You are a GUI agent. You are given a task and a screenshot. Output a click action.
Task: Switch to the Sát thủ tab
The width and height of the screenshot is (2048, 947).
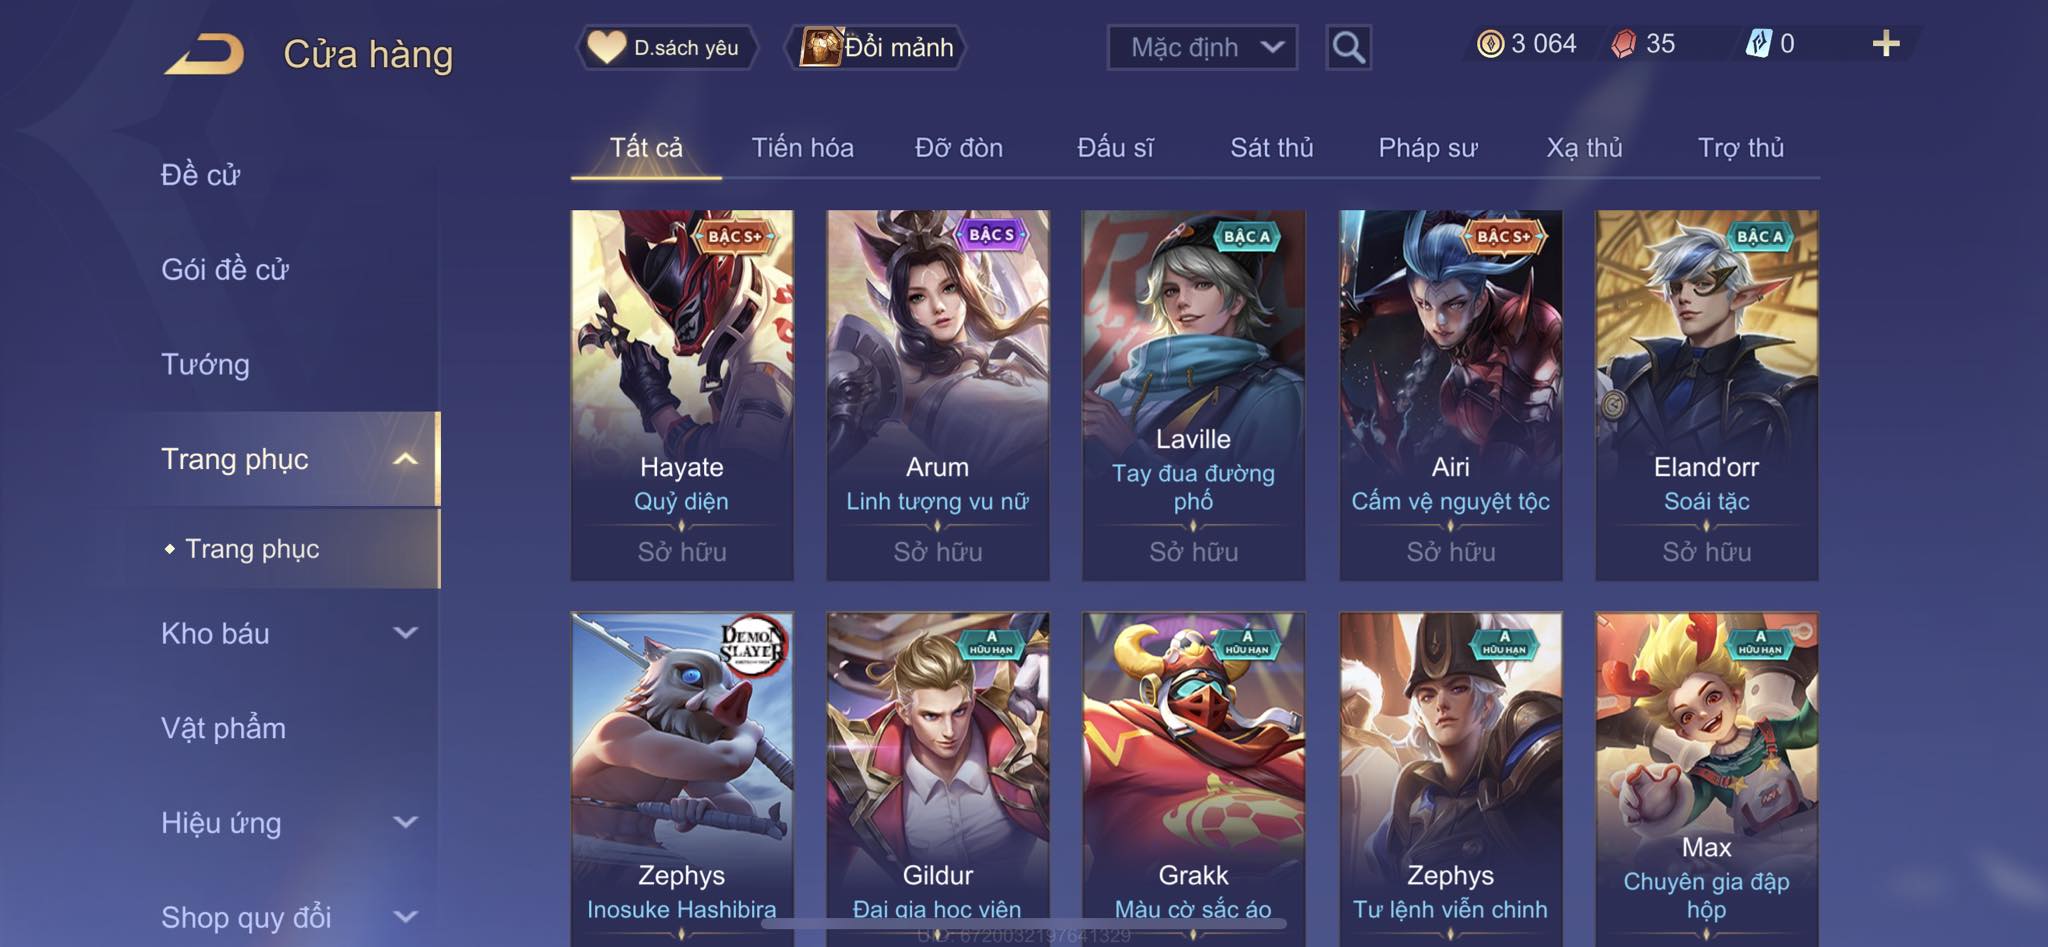[x=1271, y=148]
